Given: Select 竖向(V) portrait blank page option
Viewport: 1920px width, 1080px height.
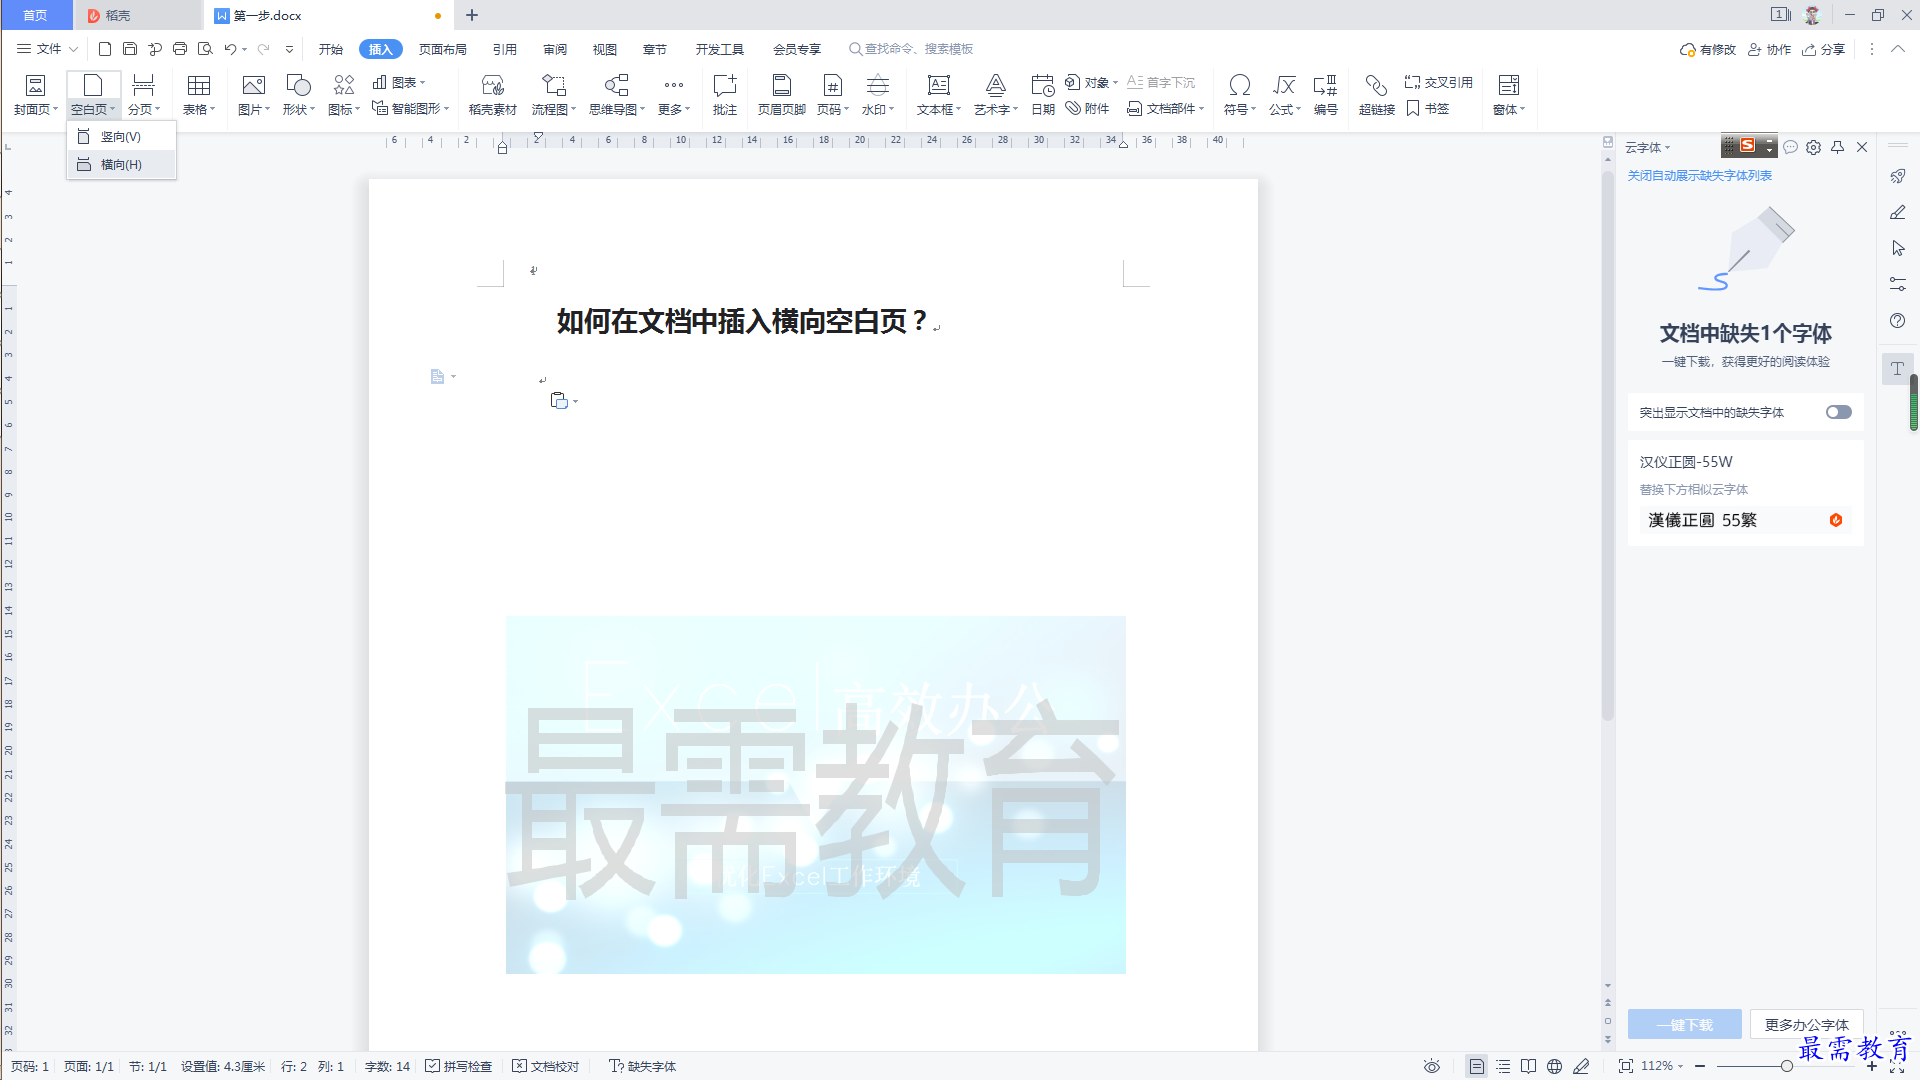Looking at the screenshot, I should 121,137.
